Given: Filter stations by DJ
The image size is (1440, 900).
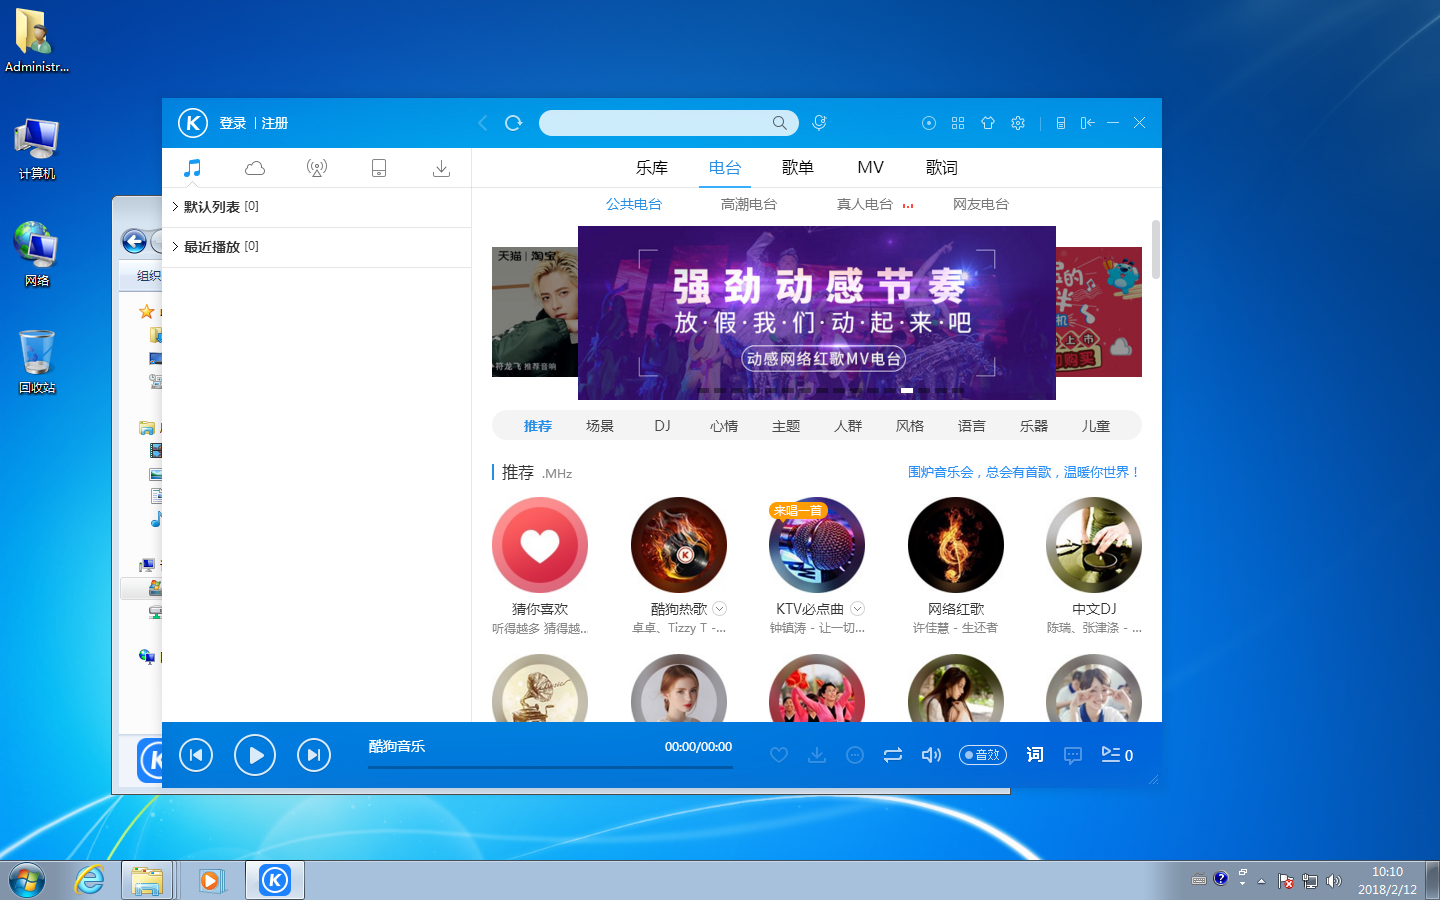Looking at the screenshot, I should tap(662, 426).
